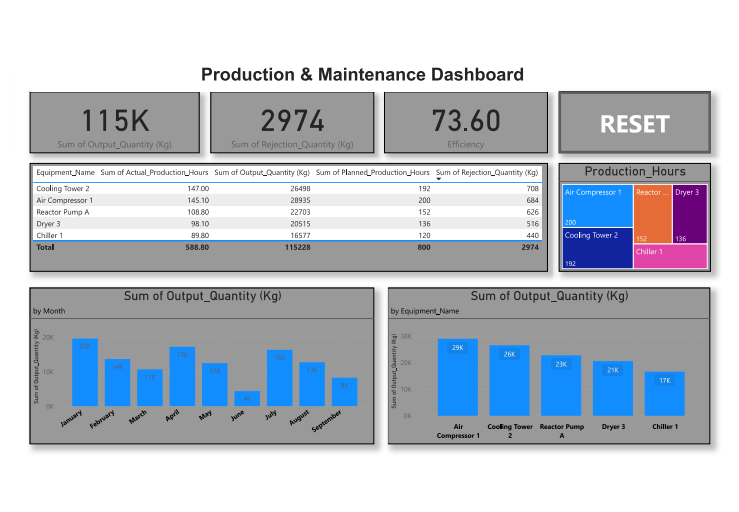The width and height of the screenshot is (739, 512).
Task: Click the 115K Output_Quantity card
Action: click(115, 123)
